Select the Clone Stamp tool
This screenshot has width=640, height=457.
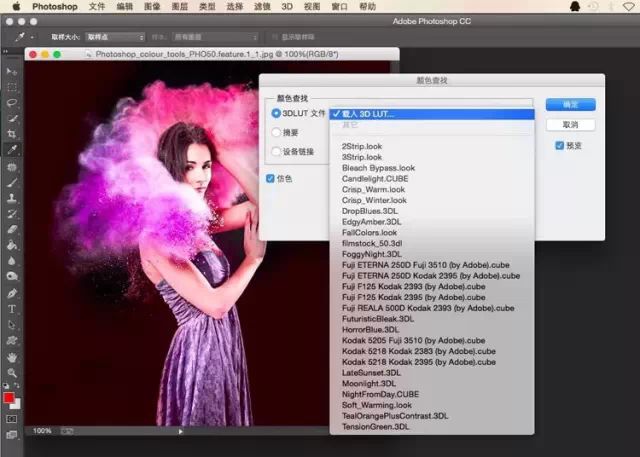coord(12,198)
